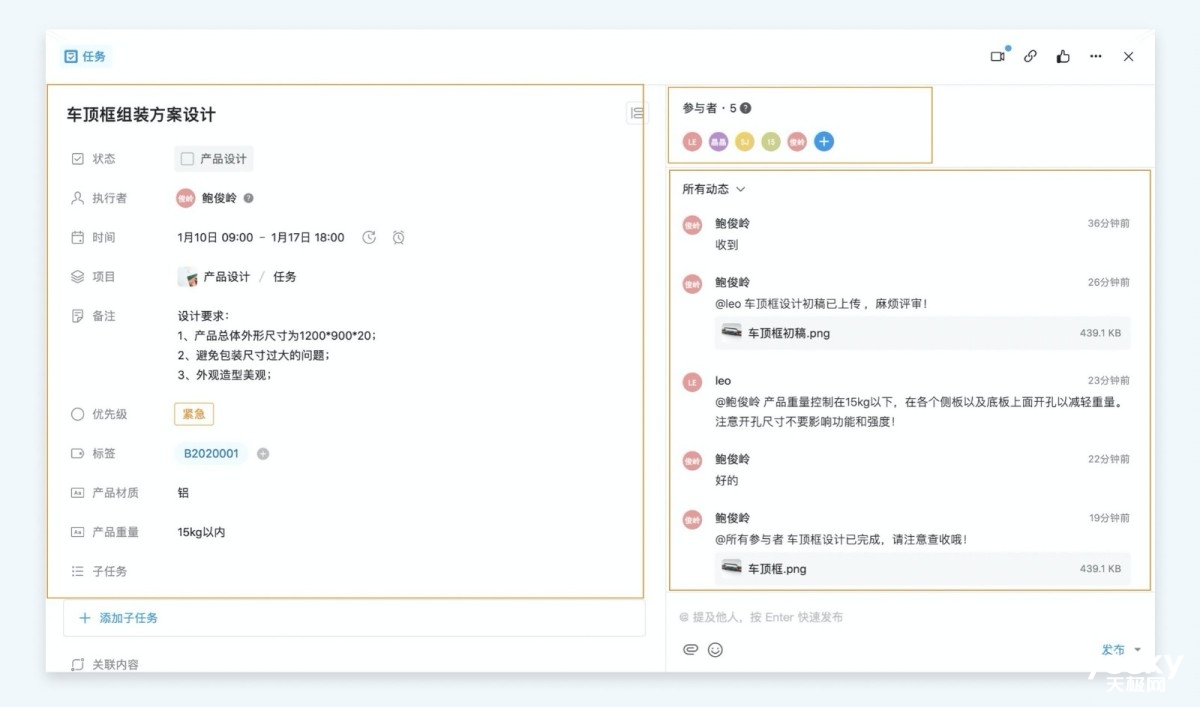Open the 紧急 priority selector

194,414
